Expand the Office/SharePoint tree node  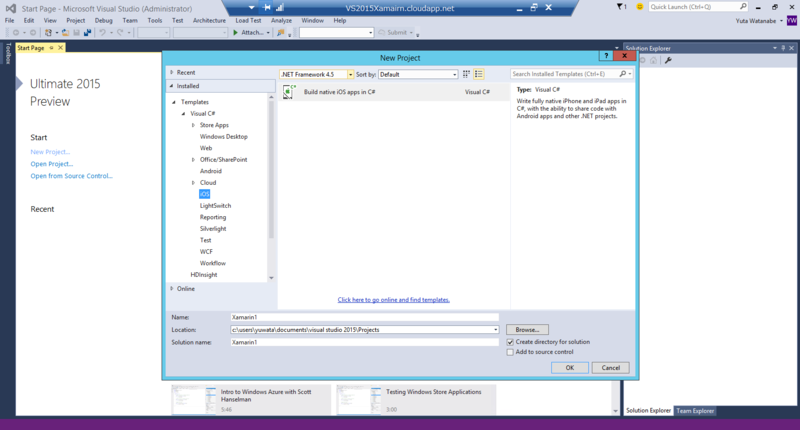tap(193, 160)
